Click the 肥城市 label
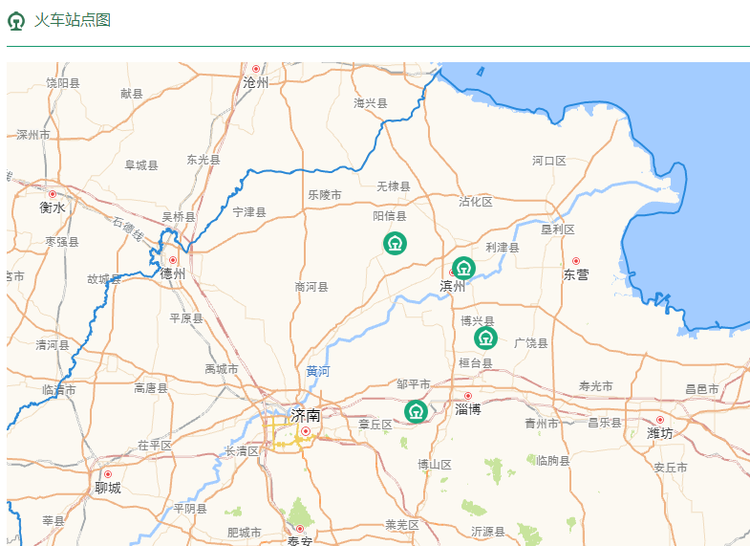This screenshot has width=750, height=546. 244,532
